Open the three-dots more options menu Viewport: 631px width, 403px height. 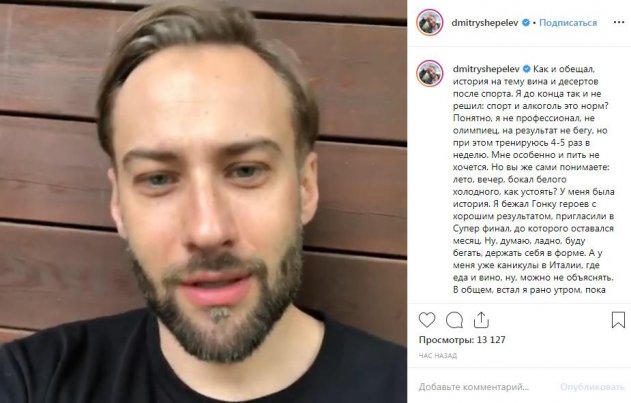coord(619,23)
